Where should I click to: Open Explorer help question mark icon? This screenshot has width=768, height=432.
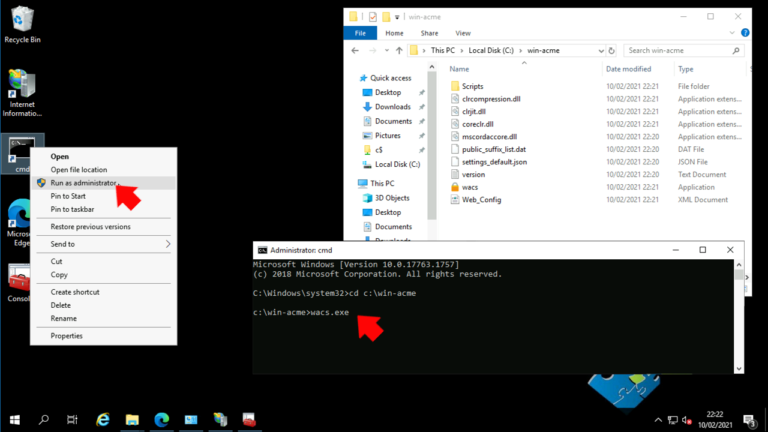click(x=745, y=33)
